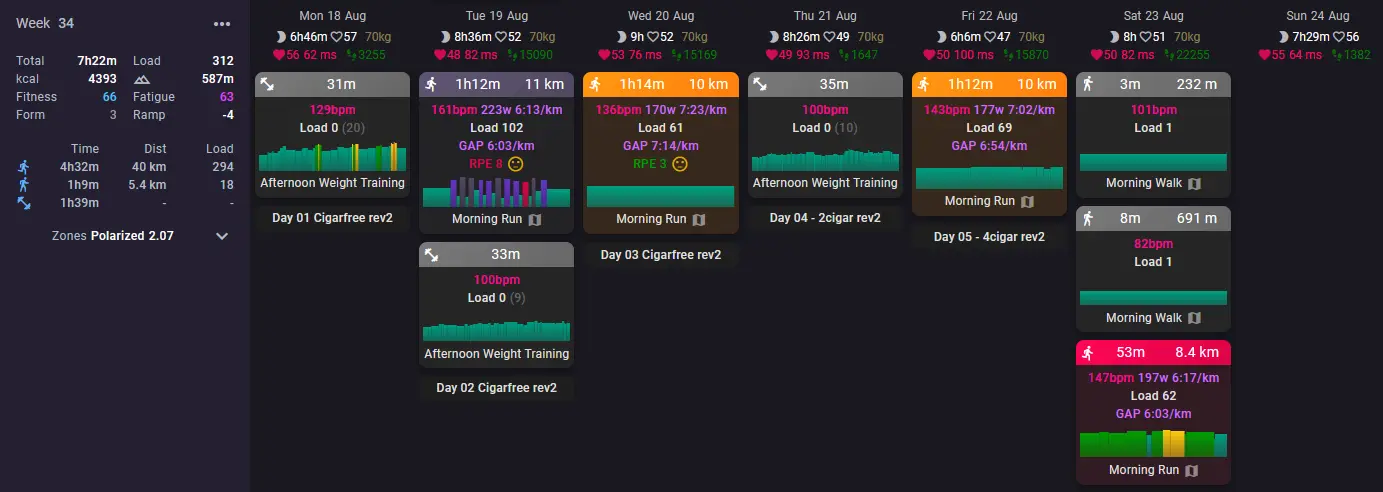Open Tuesday's Afternoon Weight Training activity title
This screenshot has height=492, width=1383.
(x=496, y=353)
